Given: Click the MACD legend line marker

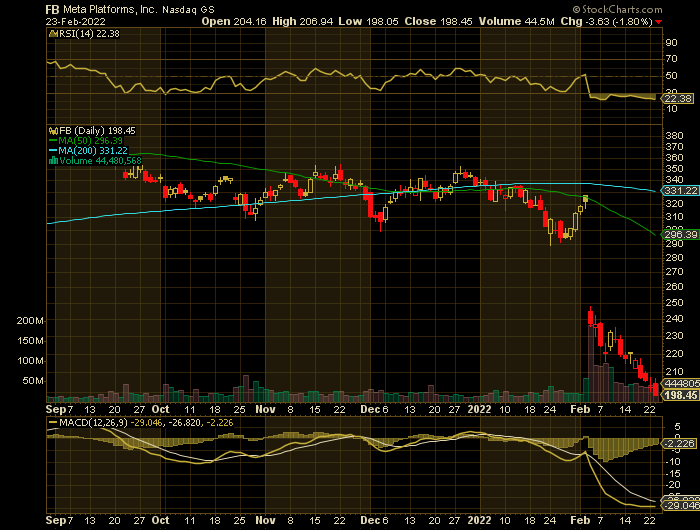Looking at the screenshot, I should [x=53, y=423].
